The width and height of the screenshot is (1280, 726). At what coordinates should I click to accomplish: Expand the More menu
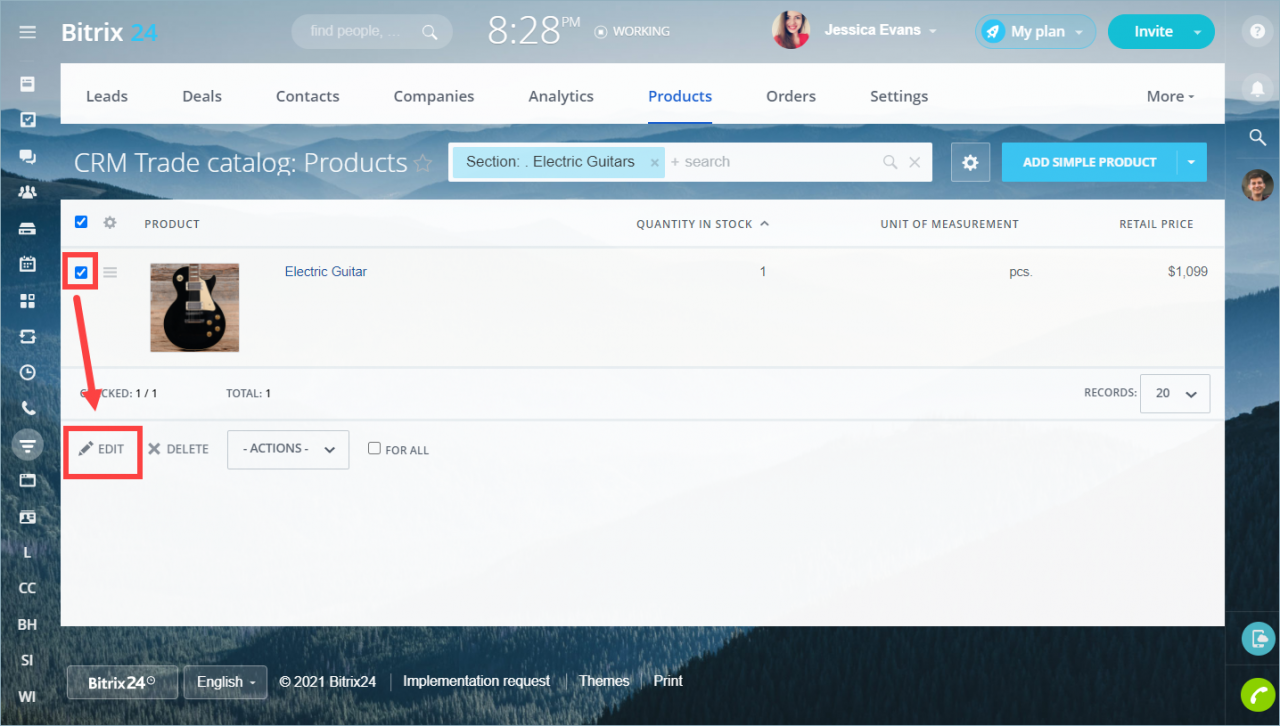[1170, 96]
